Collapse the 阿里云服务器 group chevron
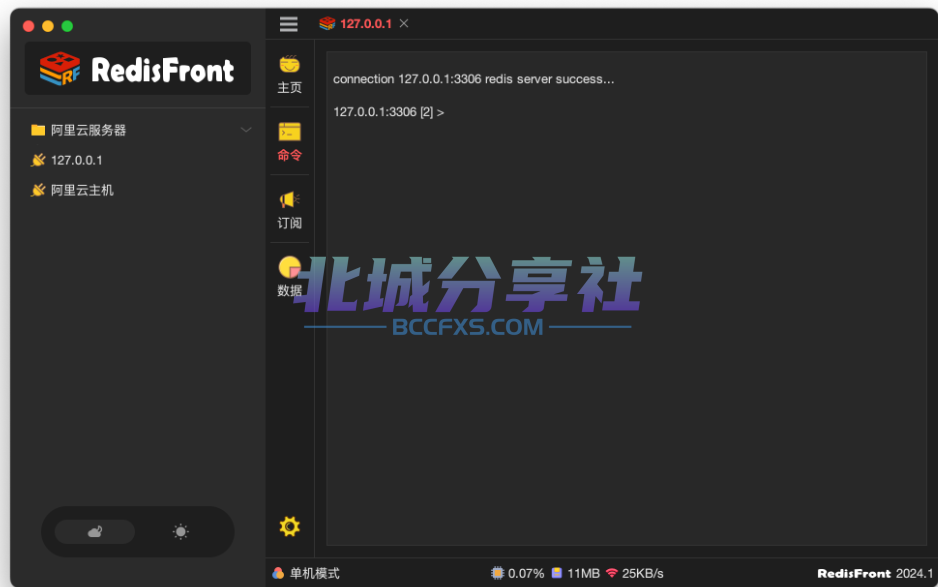The width and height of the screenshot is (938, 587). 246,130
